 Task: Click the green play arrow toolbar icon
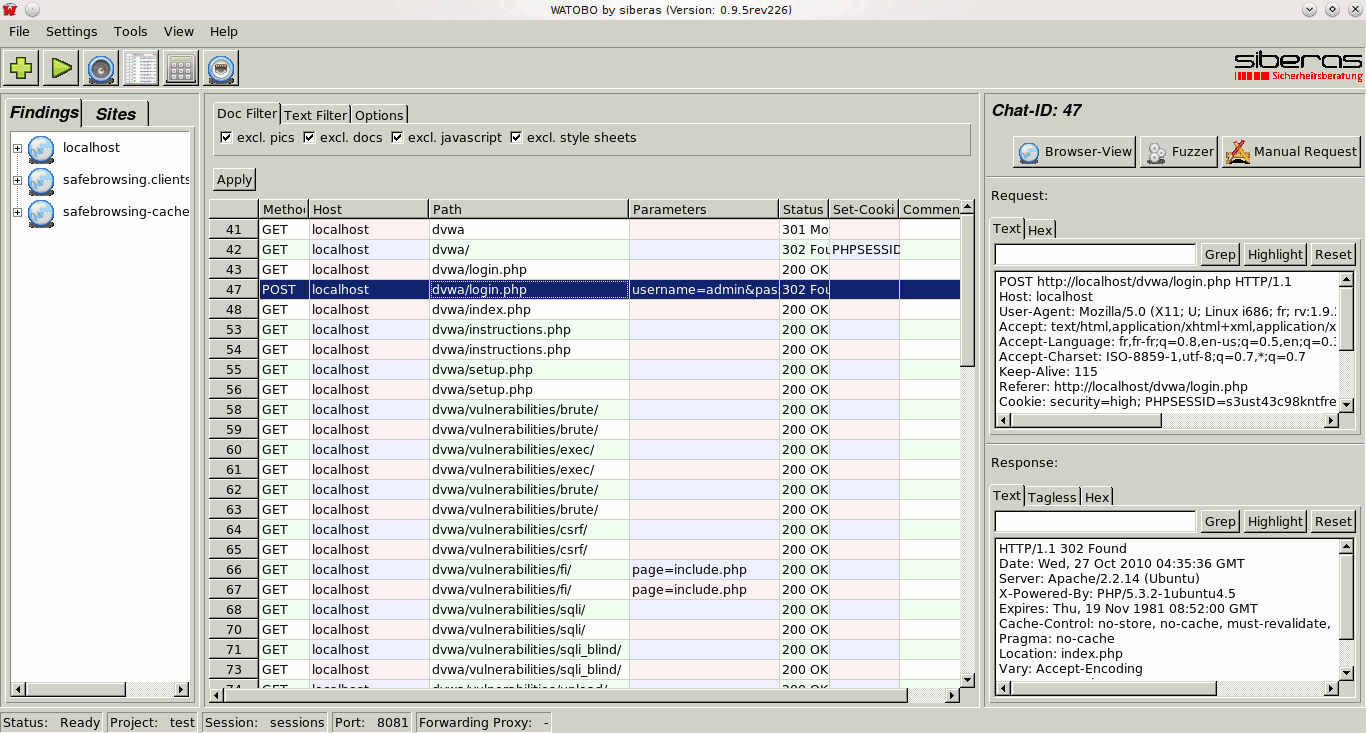(x=61, y=69)
